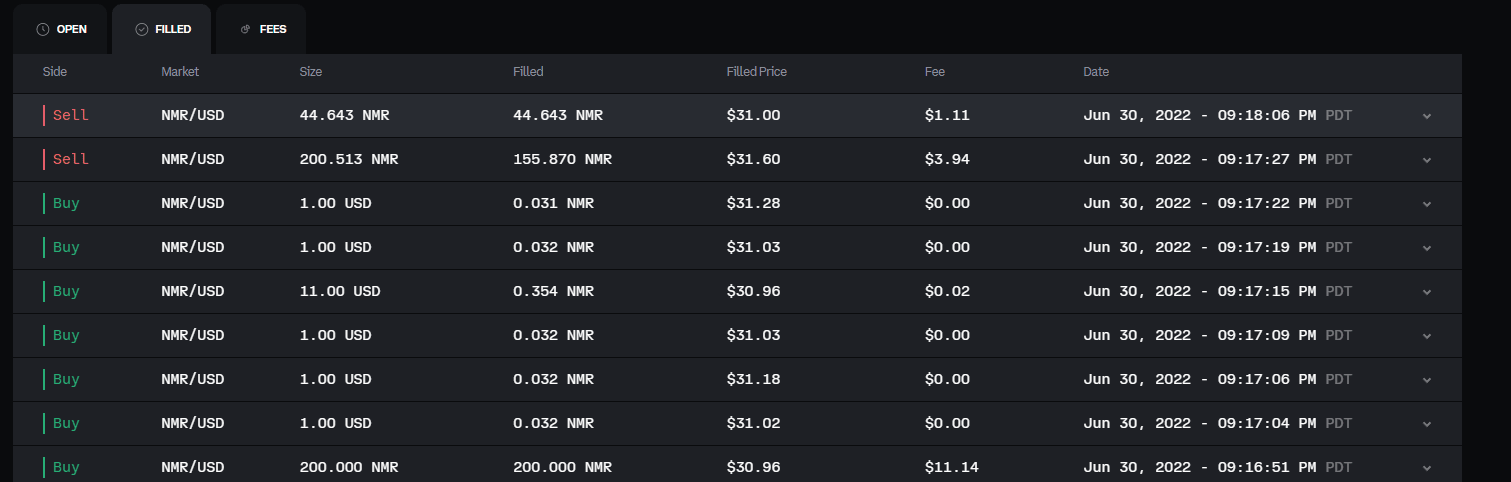Expand the Buy order at 09:17:22 PM
1511x482 pixels.
point(1427,204)
